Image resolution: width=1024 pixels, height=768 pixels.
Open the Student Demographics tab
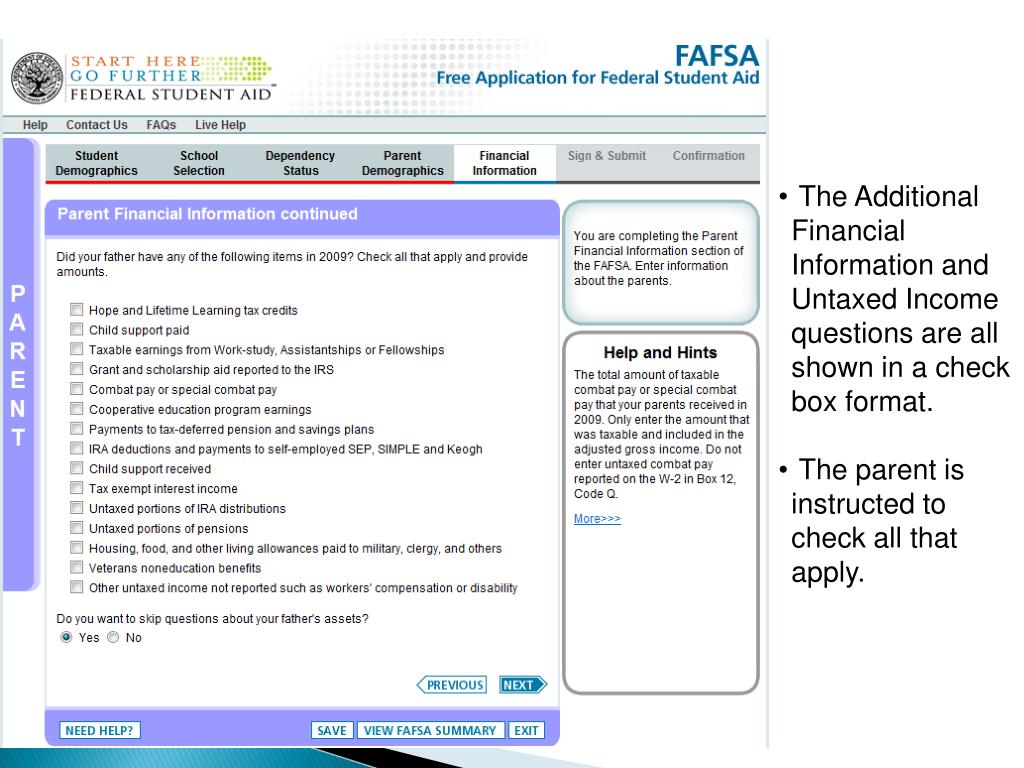pos(97,163)
